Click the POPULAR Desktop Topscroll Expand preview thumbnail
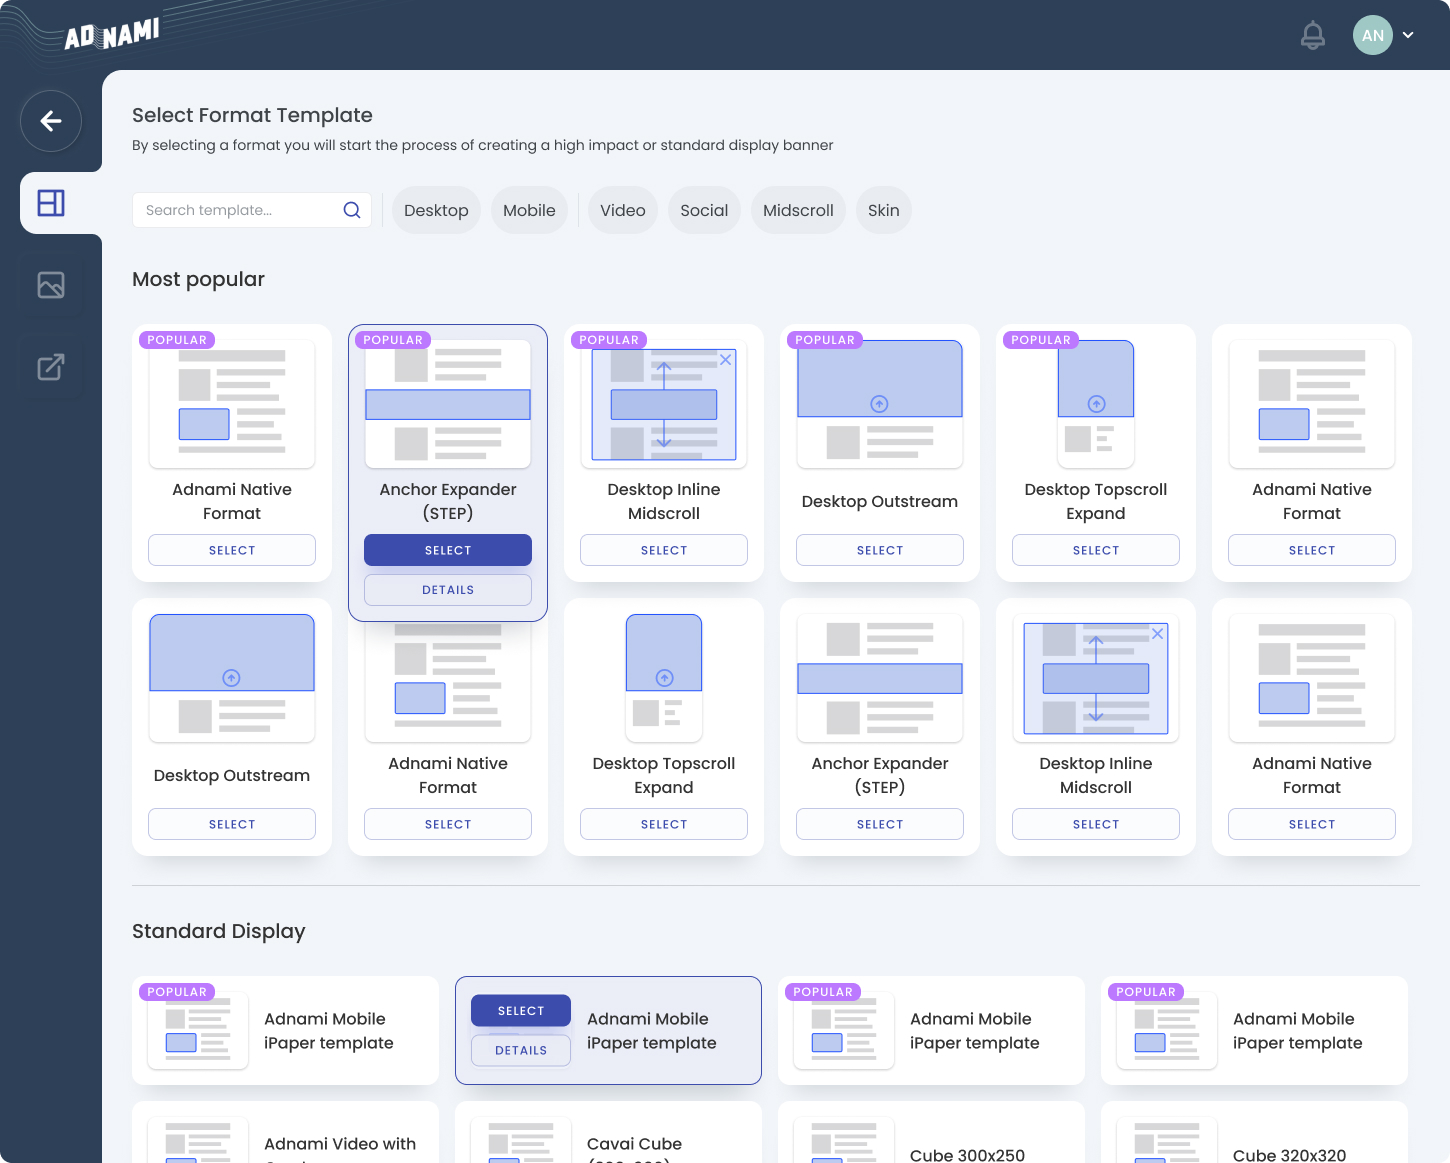This screenshot has width=1450, height=1163. click(x=1096, y=404)
